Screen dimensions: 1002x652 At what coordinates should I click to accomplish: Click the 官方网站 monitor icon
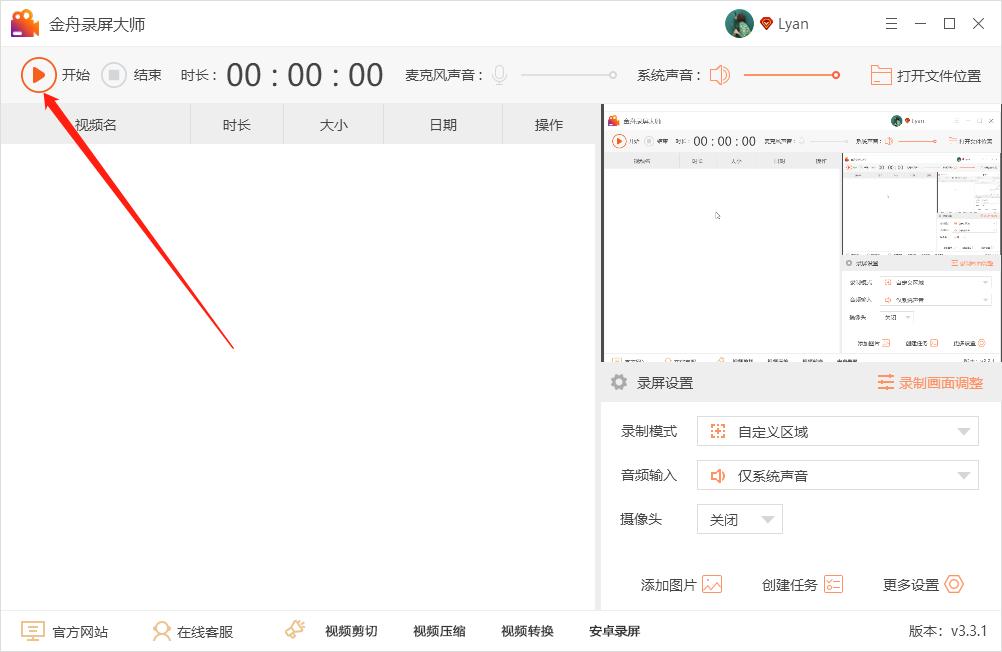point(33,630)
